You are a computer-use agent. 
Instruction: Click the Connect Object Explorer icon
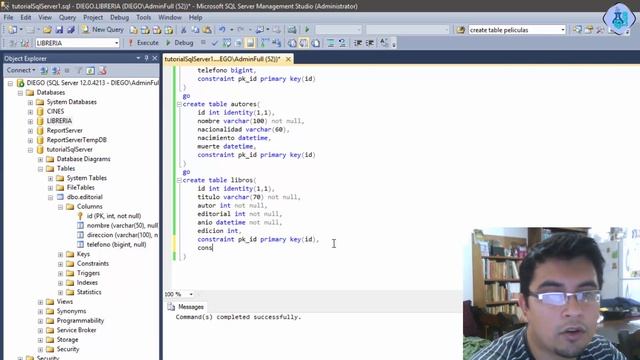[x=44, y=71]
